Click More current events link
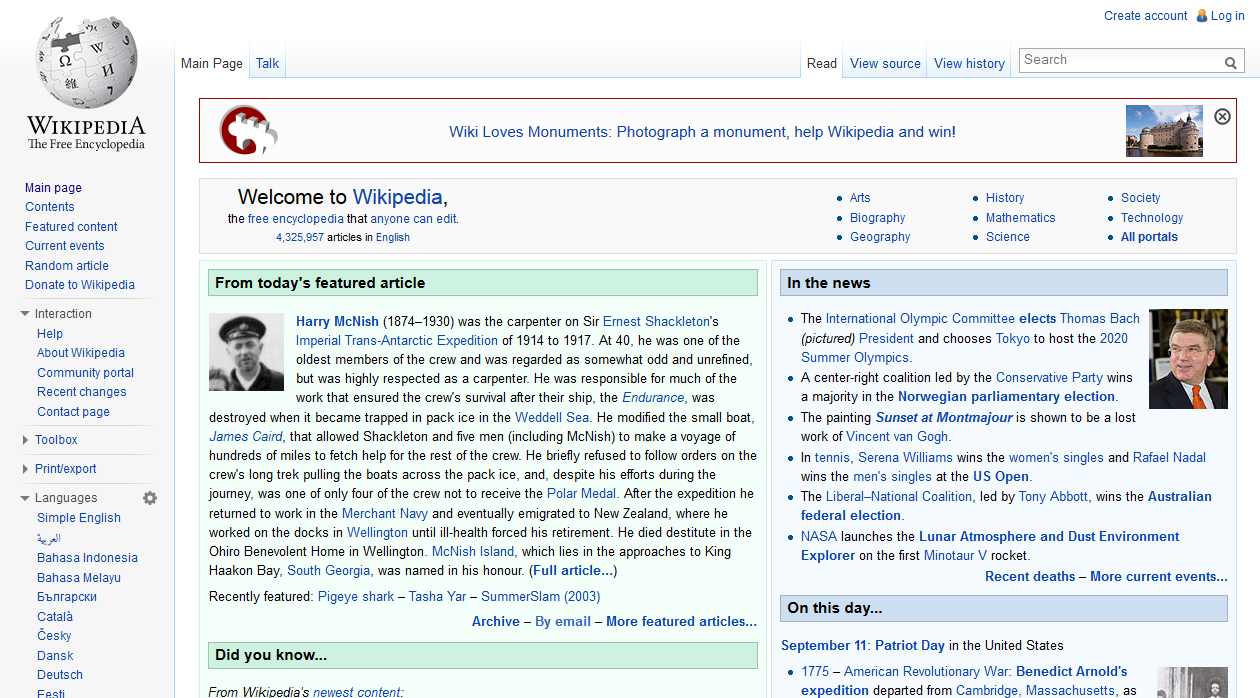1260x698 pixels. tap(1159, 577)
